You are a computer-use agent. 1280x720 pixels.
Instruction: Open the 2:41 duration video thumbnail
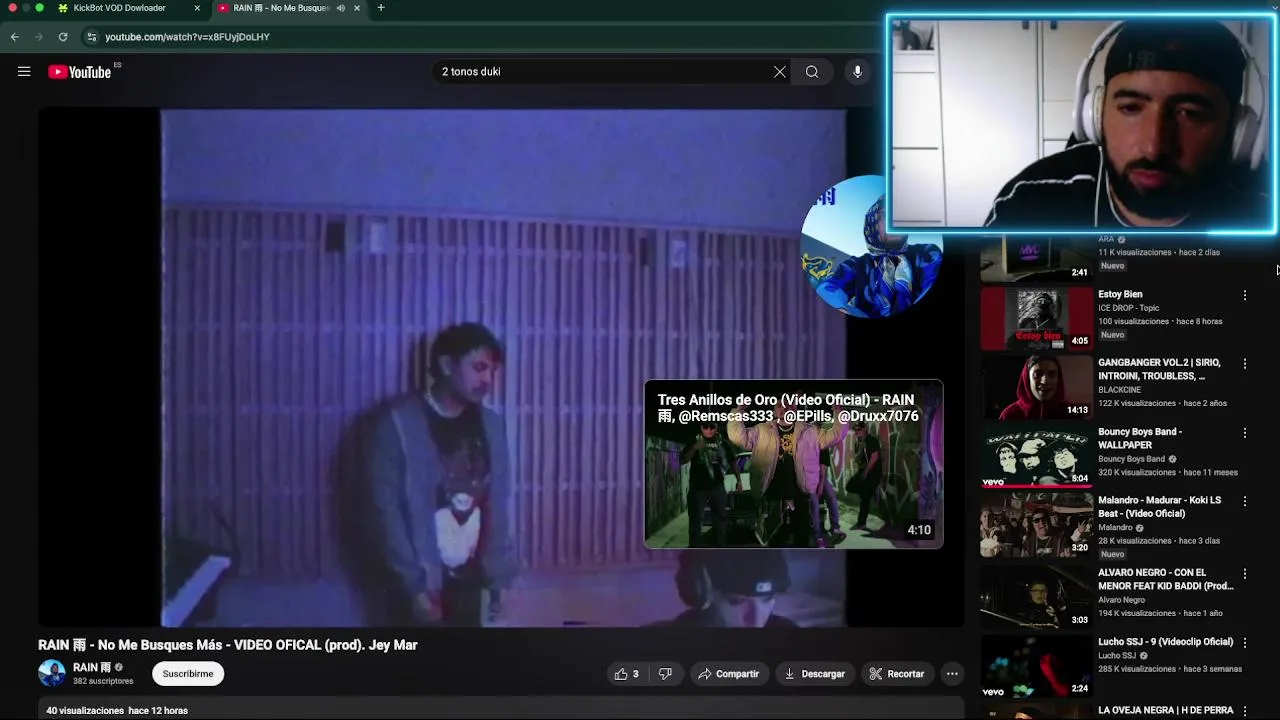click(x=1036, y=258)
